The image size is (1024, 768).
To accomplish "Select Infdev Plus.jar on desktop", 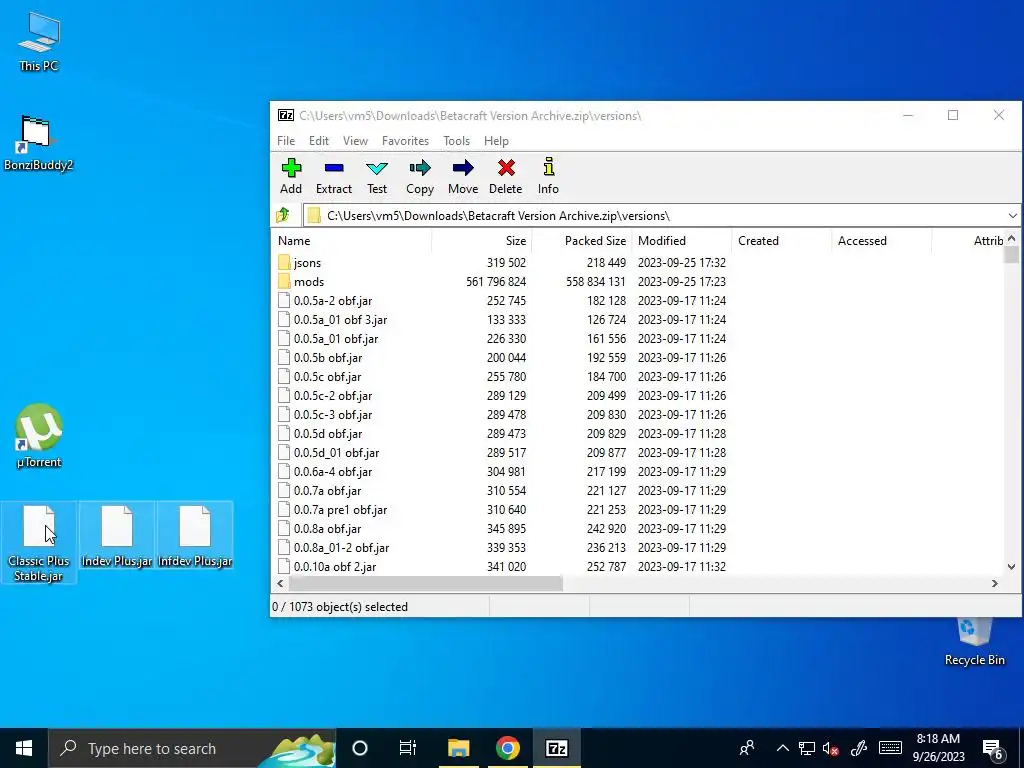I will coord(195,536).
